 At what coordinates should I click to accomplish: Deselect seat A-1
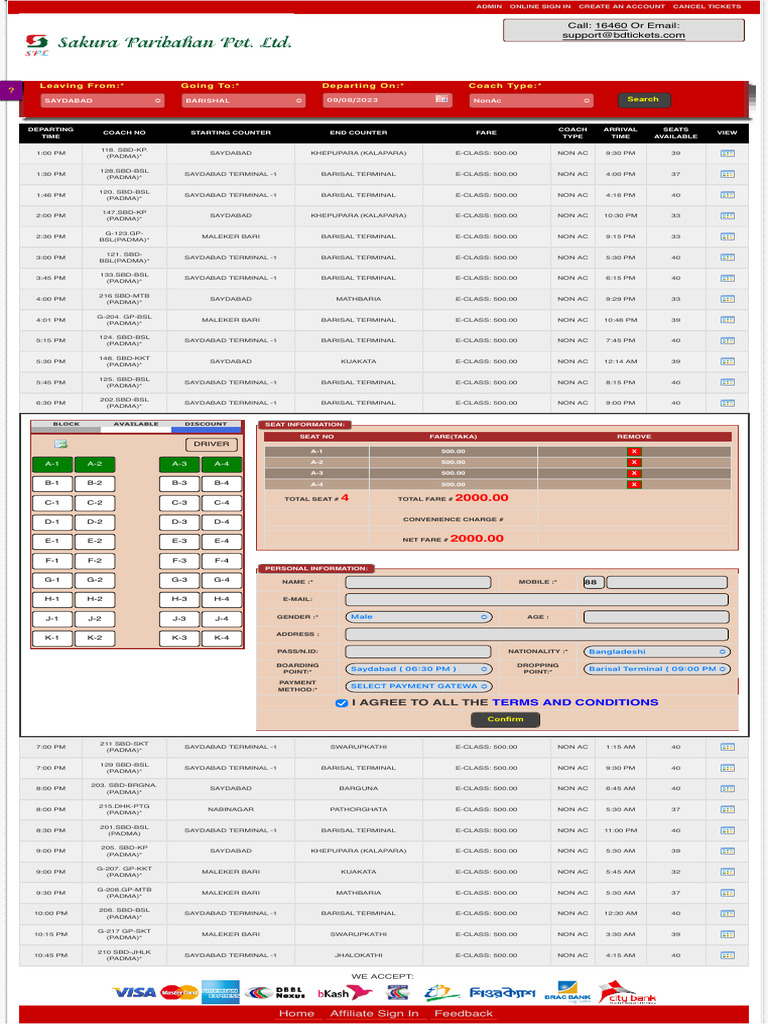[x=52, y=464]
